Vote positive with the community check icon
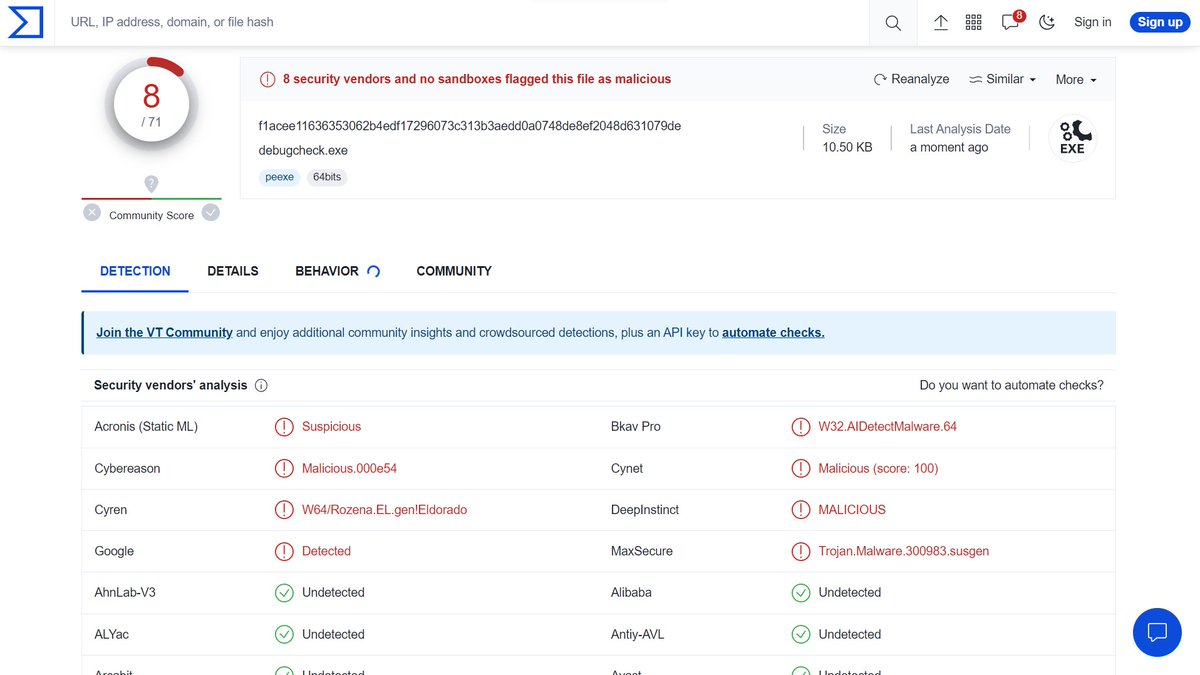The width and height of the screenshot is (1200, 675). pos(210,212)
